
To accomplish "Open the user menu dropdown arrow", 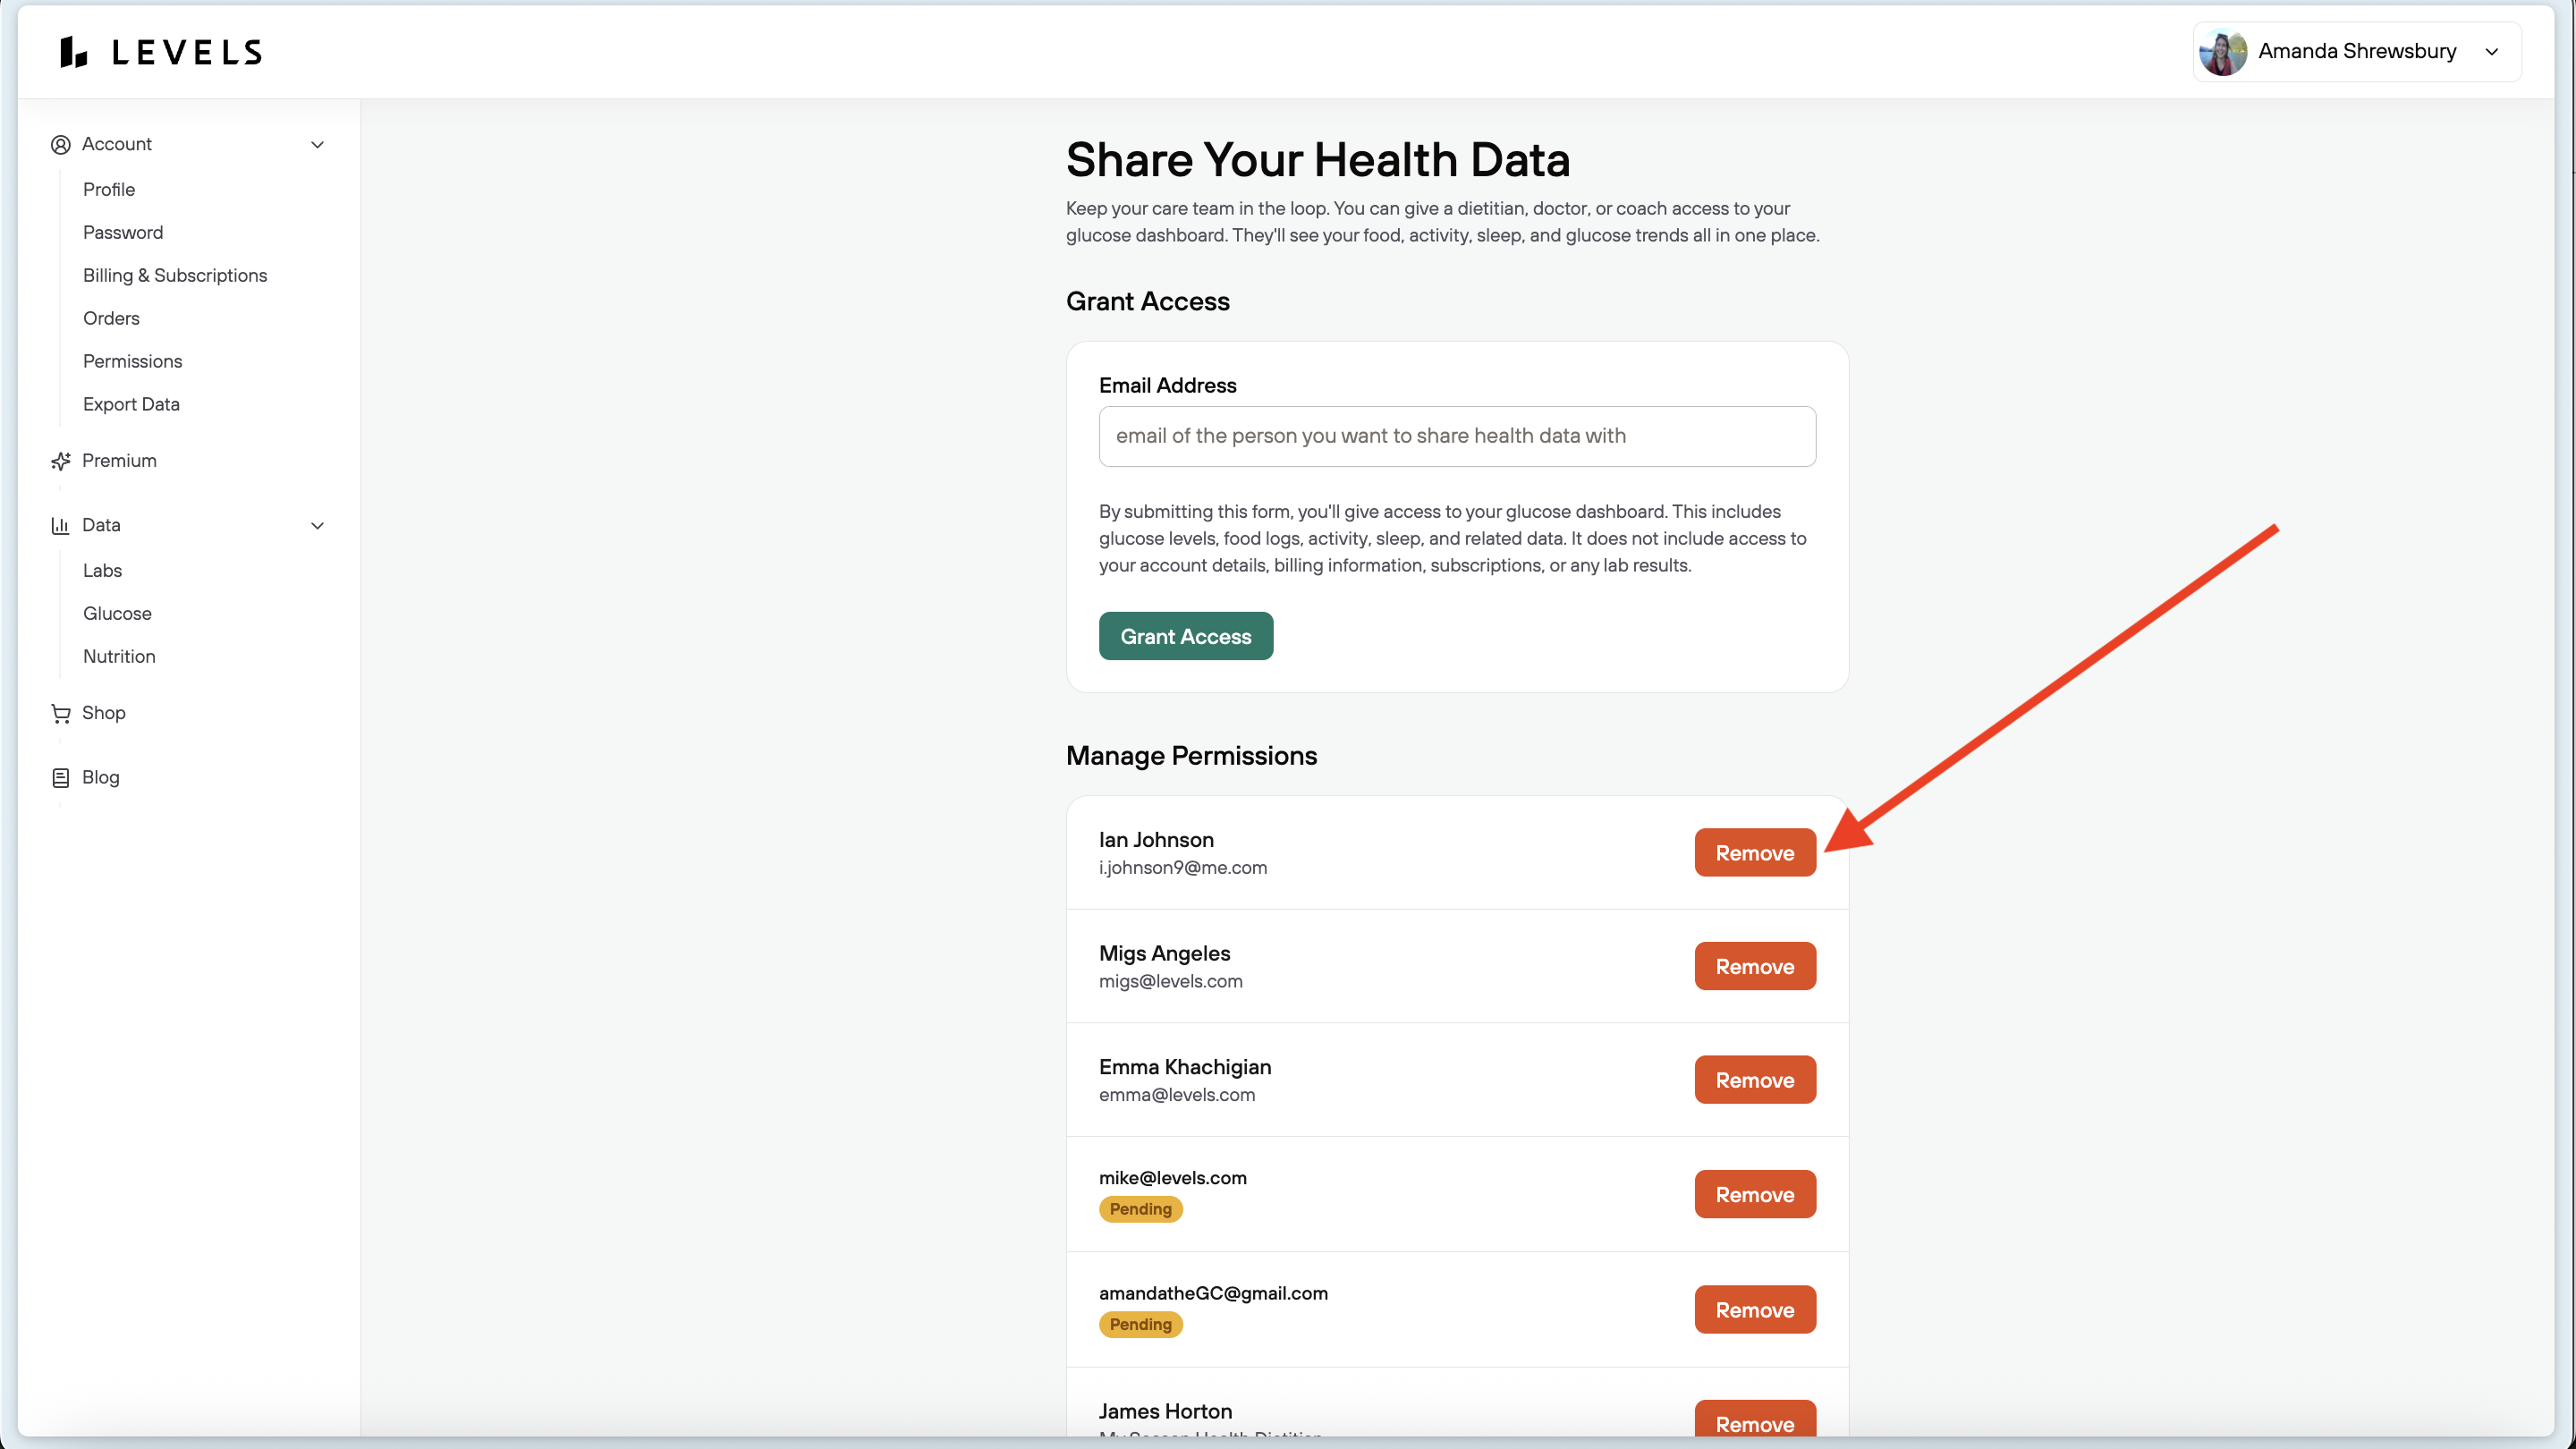I will tap(2491, 52).
